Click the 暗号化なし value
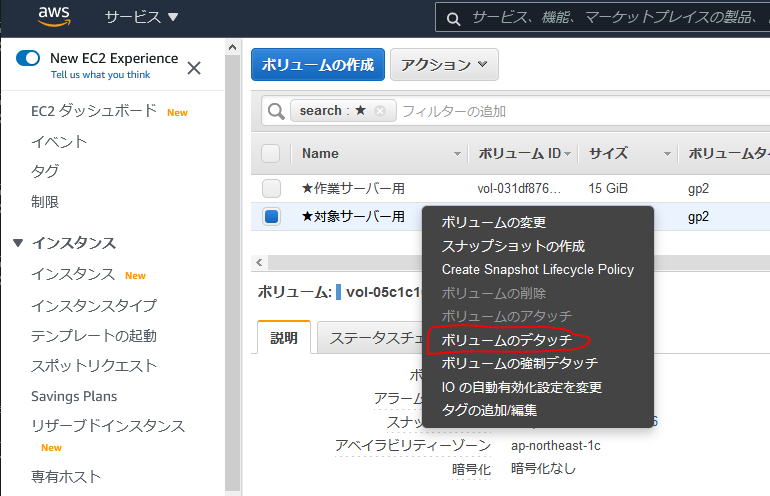The height and width of the screenshot is (496, 770). 543,468
